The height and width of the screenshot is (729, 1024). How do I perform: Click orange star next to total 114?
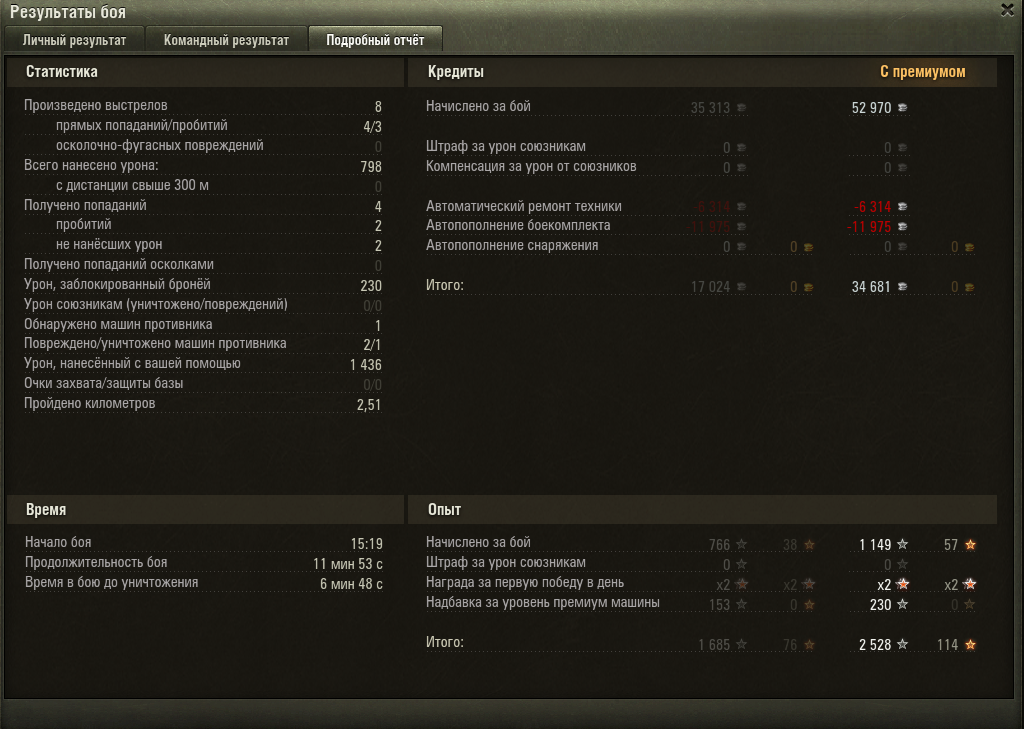970,644
